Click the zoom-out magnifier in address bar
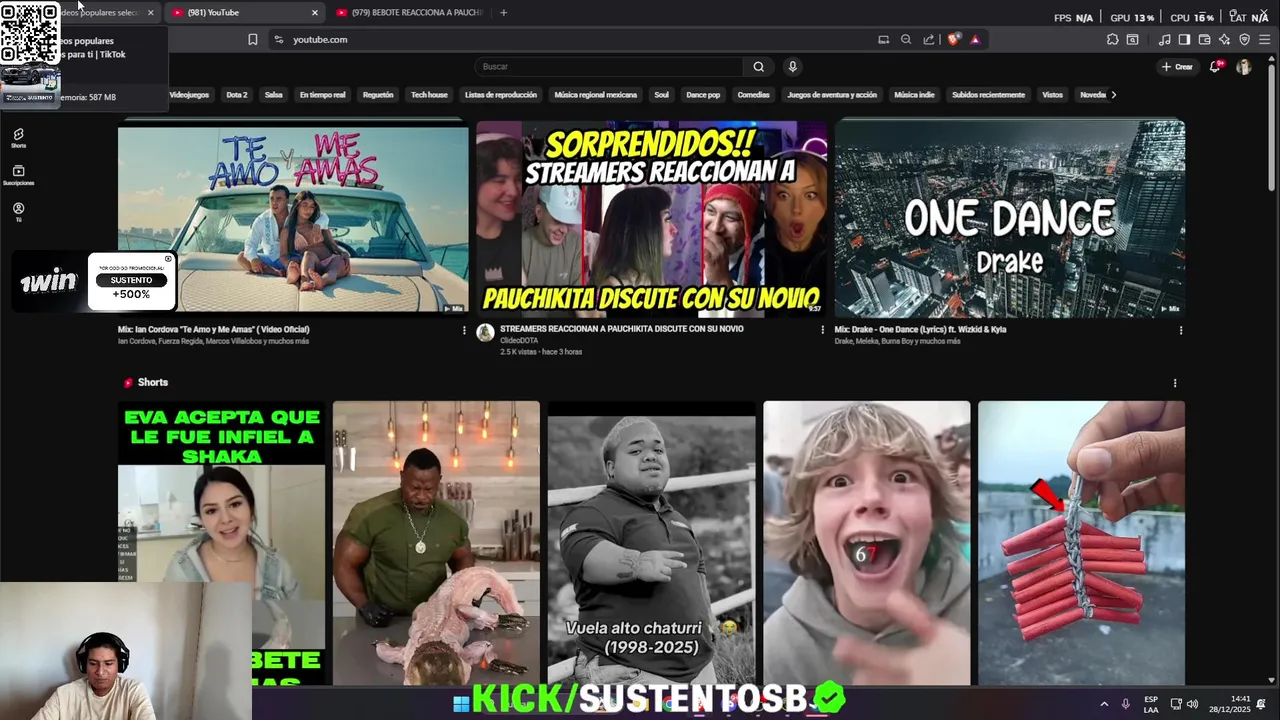 [x=906, y=40]
